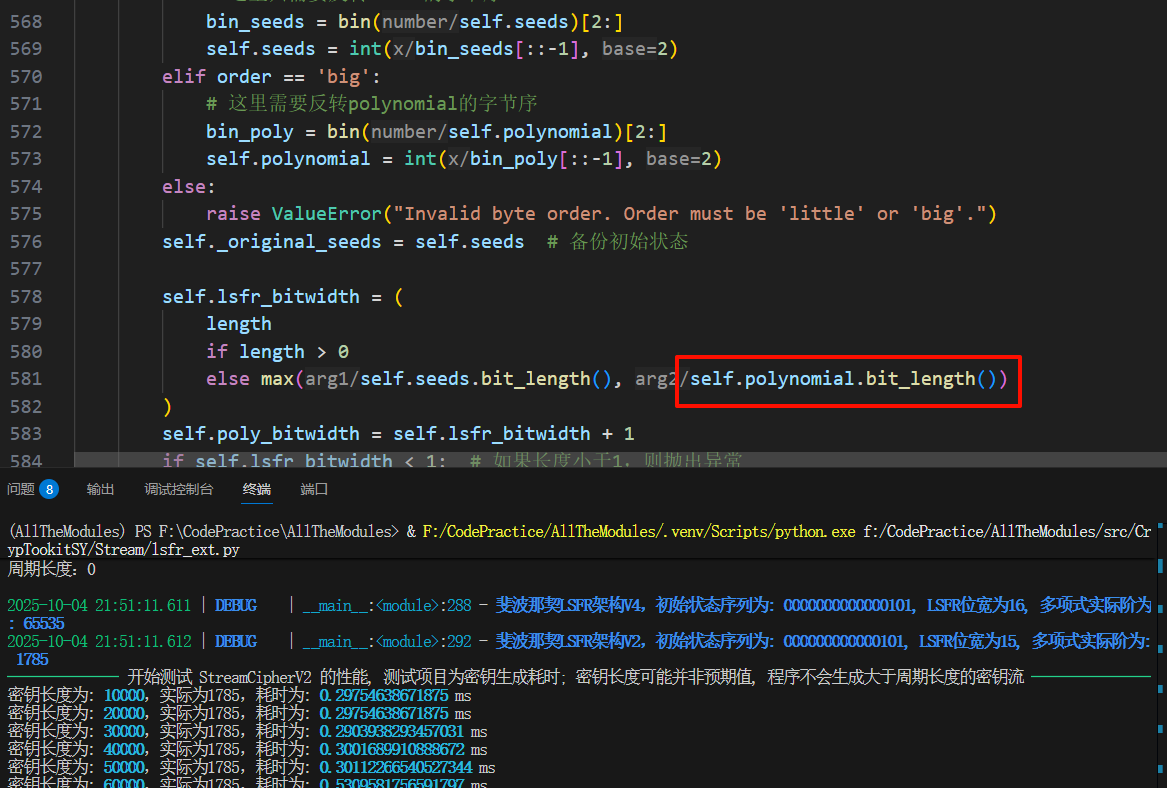Viewport: 1167px width, 788px height.
Task: Open the python.exe path link in terminal
Action: click(x=639, y=532)
